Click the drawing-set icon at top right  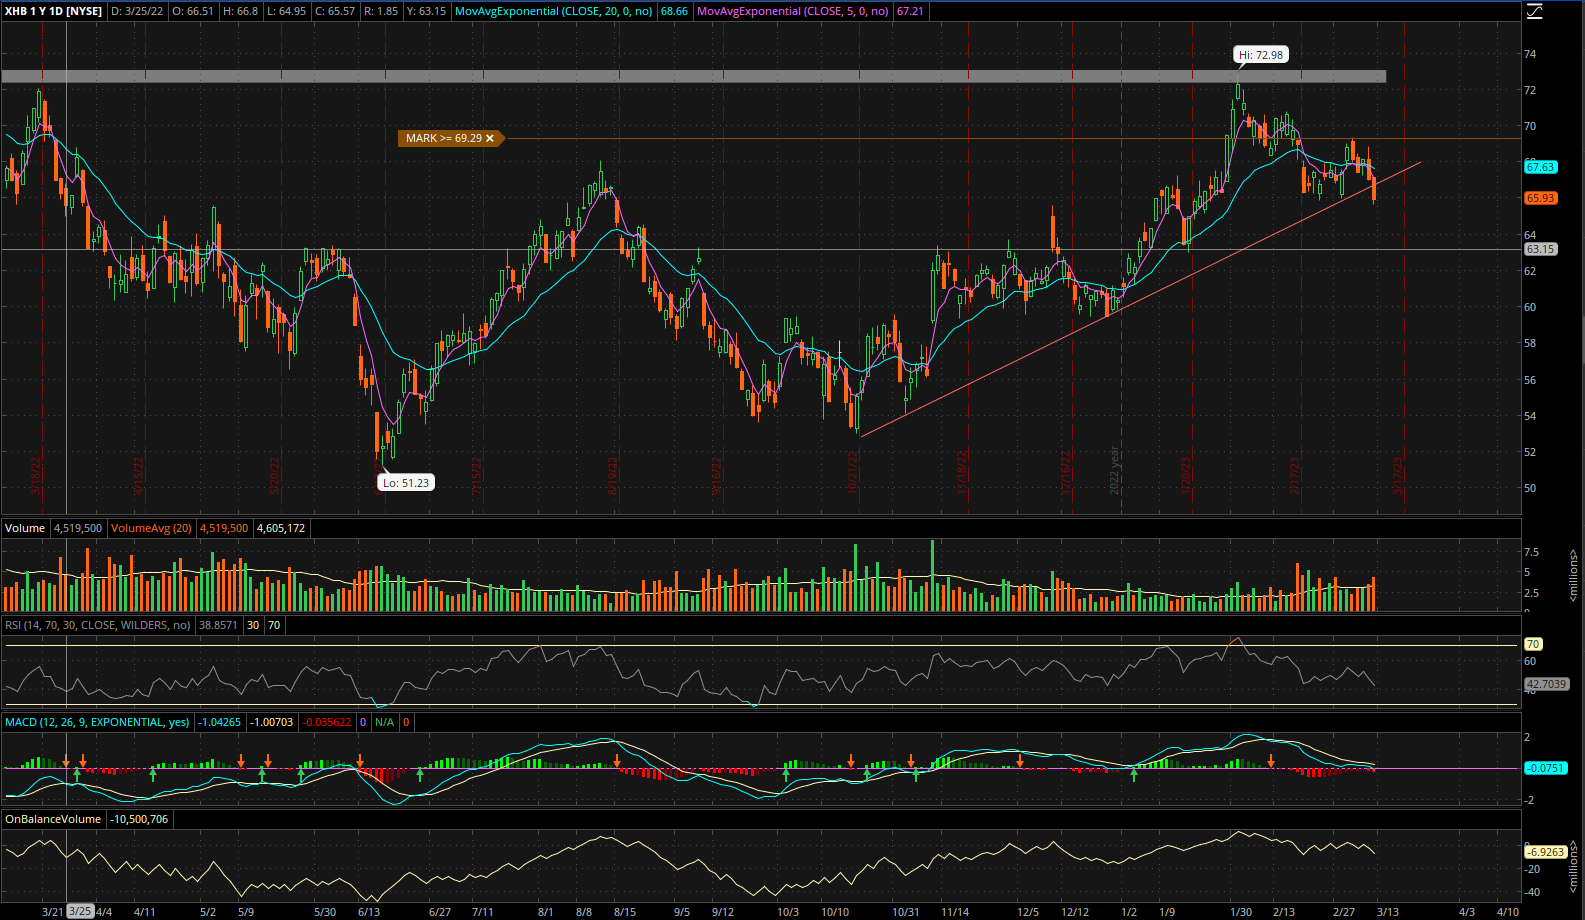pos(1534,11)
